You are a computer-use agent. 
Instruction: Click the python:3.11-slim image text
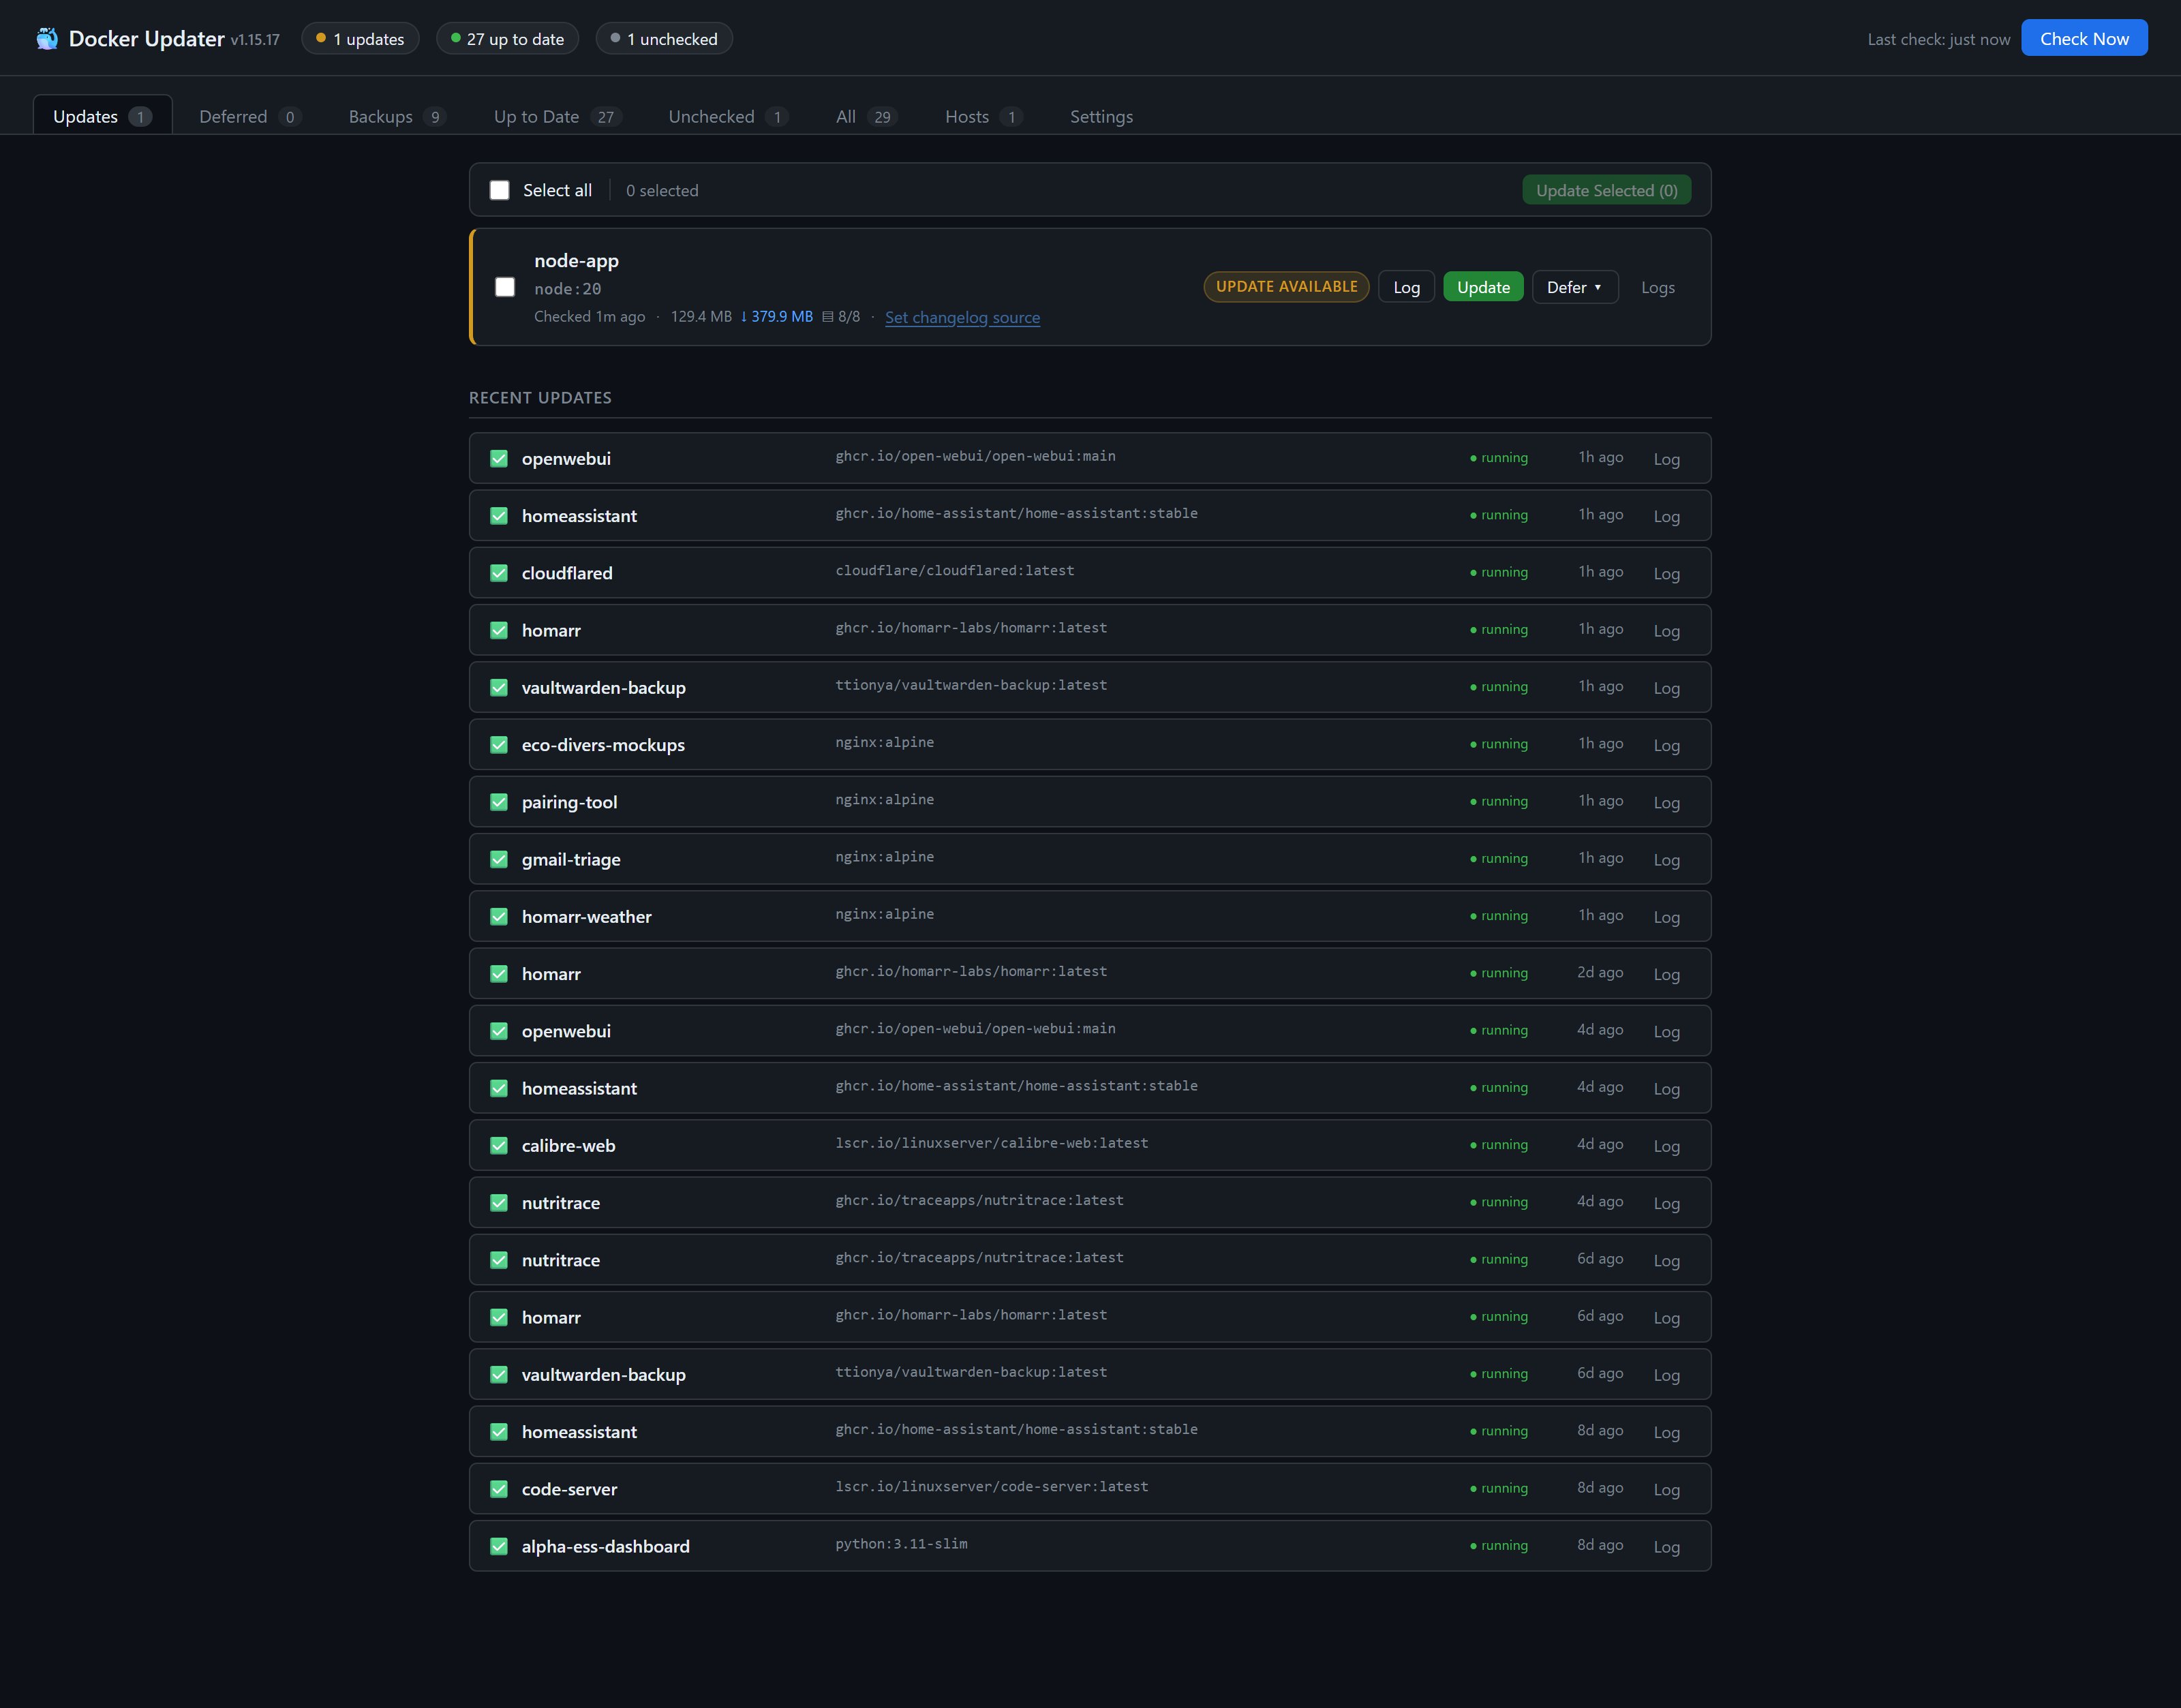click(901, 1544)
